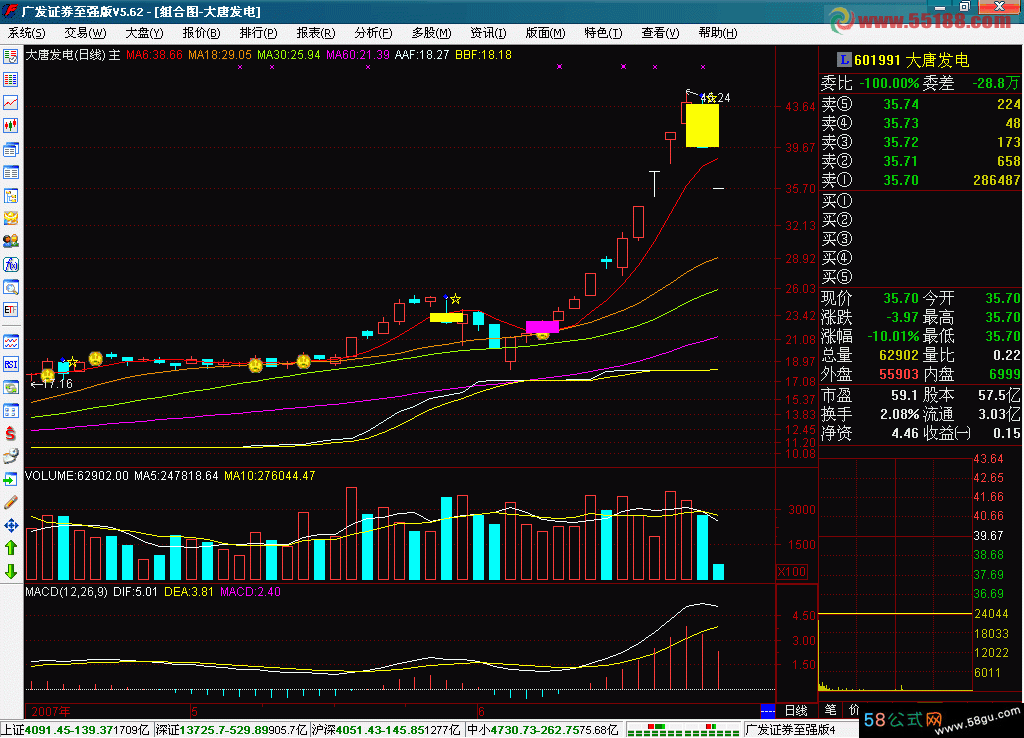The width and height of the screenshot is (1024, 738).
Task: Click the blue L badge beside 601991
Action: pyautogui.click(x=844, y=60)
